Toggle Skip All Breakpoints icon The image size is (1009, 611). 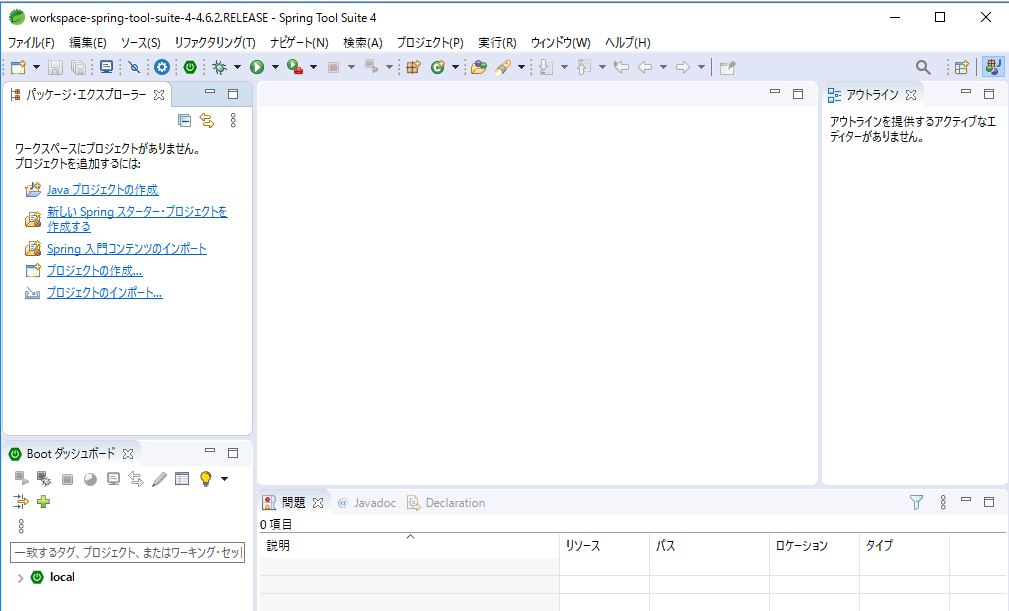[x=134, y=67]
